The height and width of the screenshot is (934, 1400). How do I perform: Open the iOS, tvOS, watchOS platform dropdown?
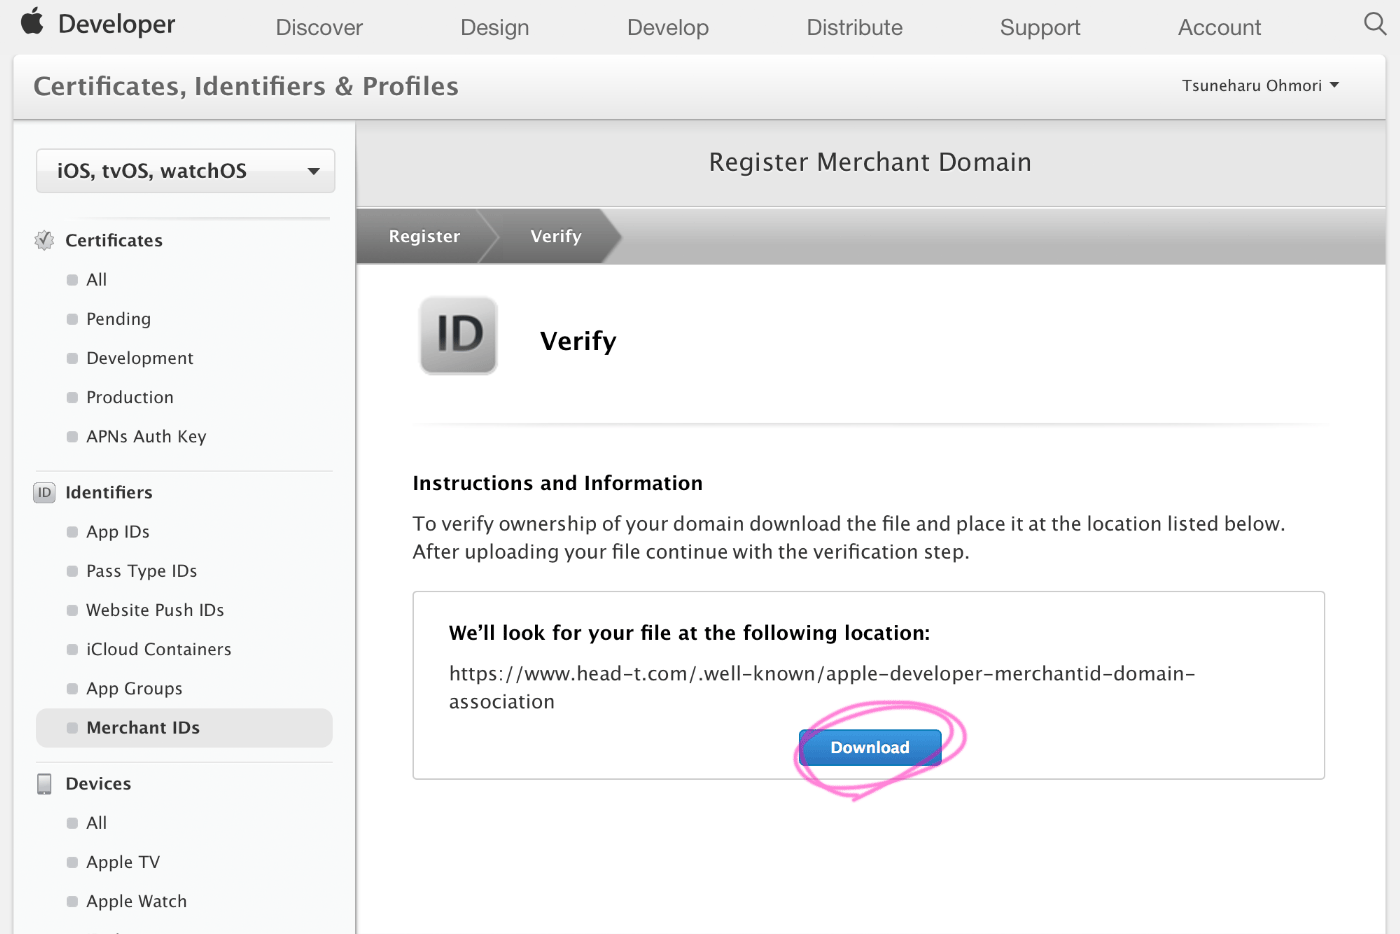coord(185,171)
